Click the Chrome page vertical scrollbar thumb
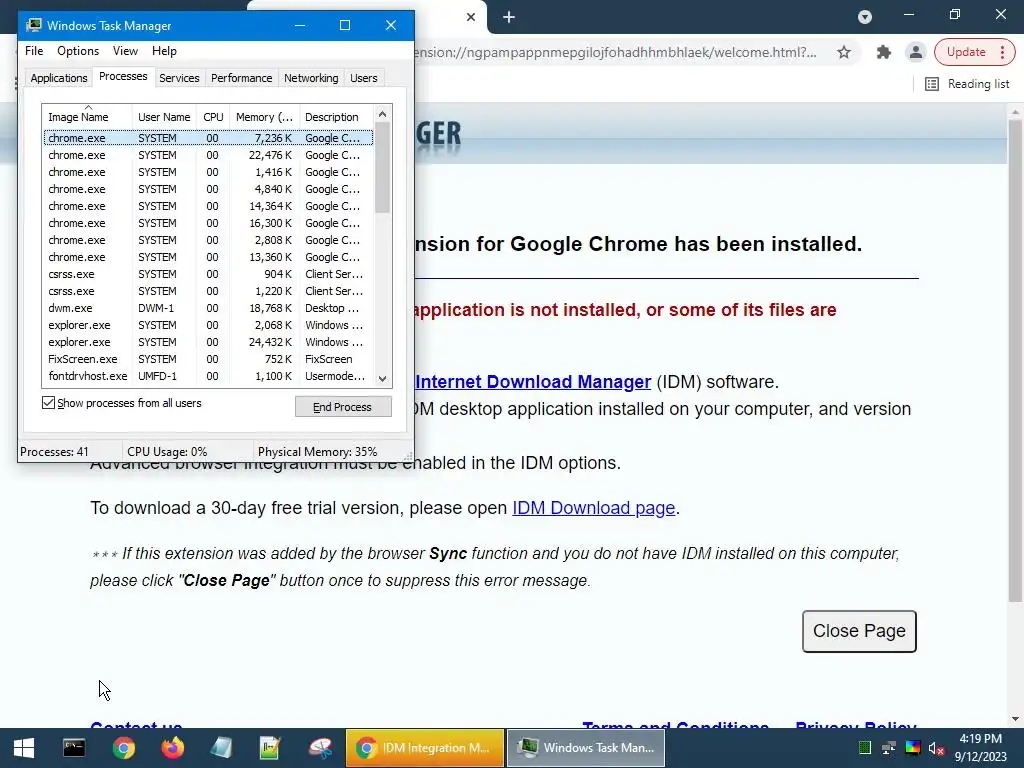 point(1015,360)
